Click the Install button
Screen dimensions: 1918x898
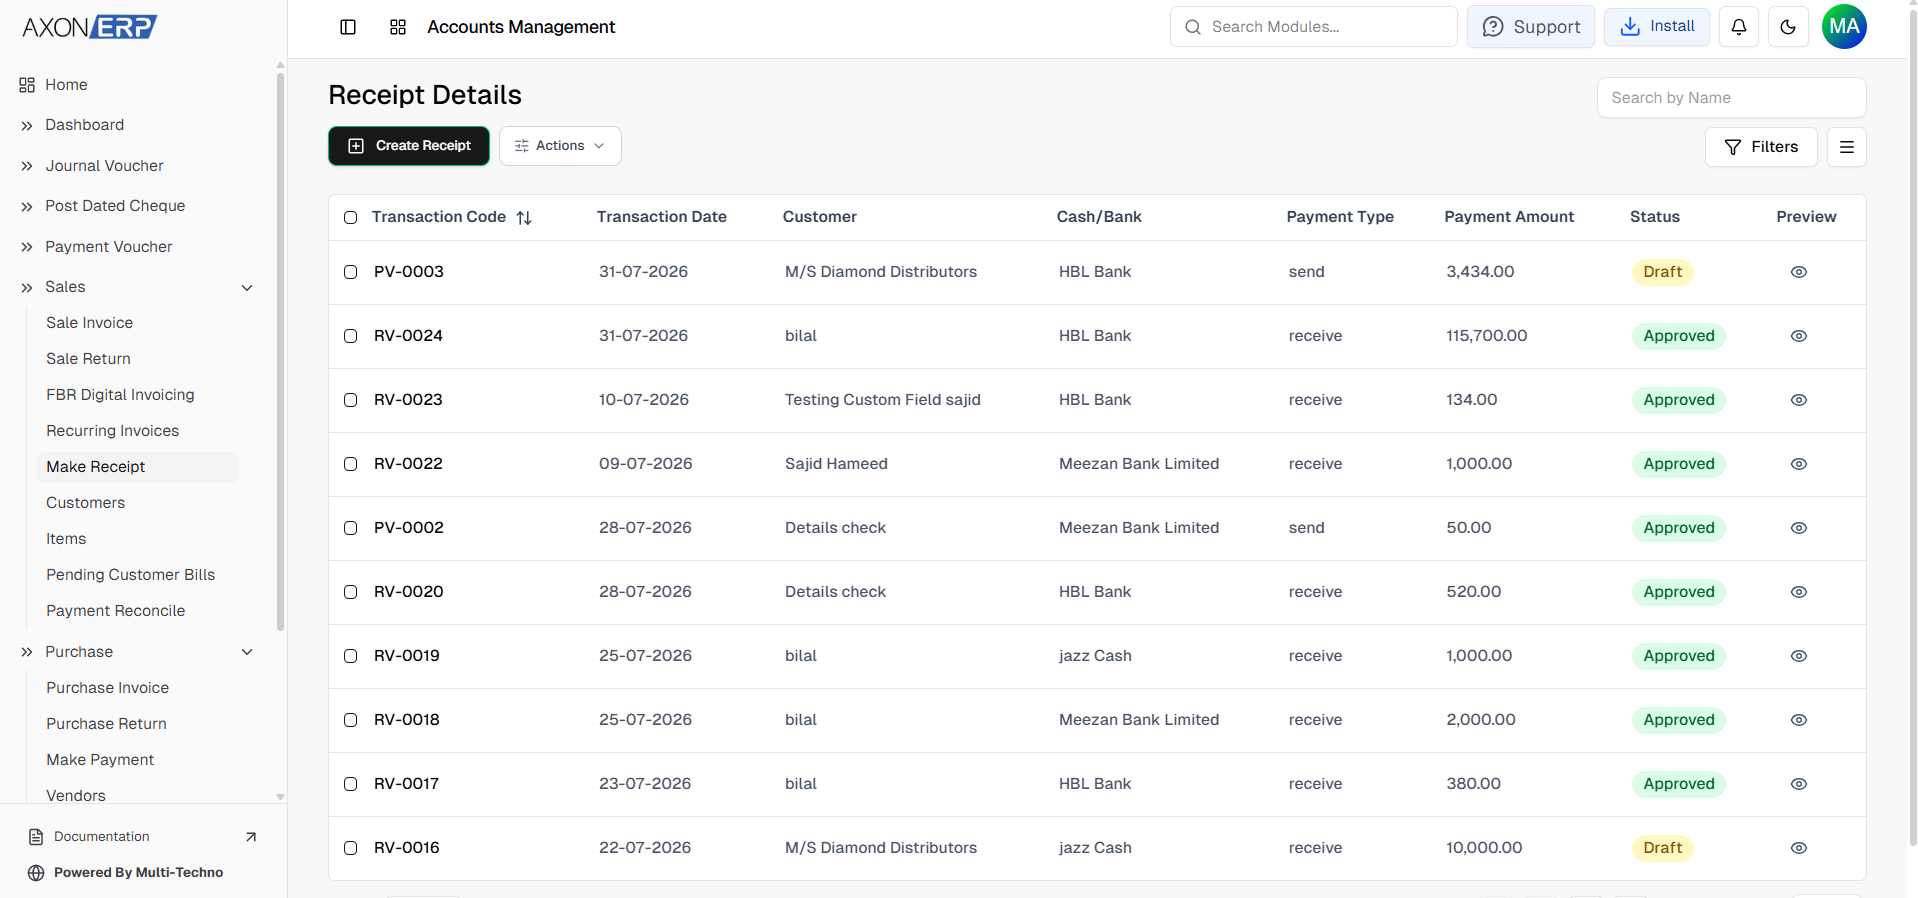(1657, 27)
